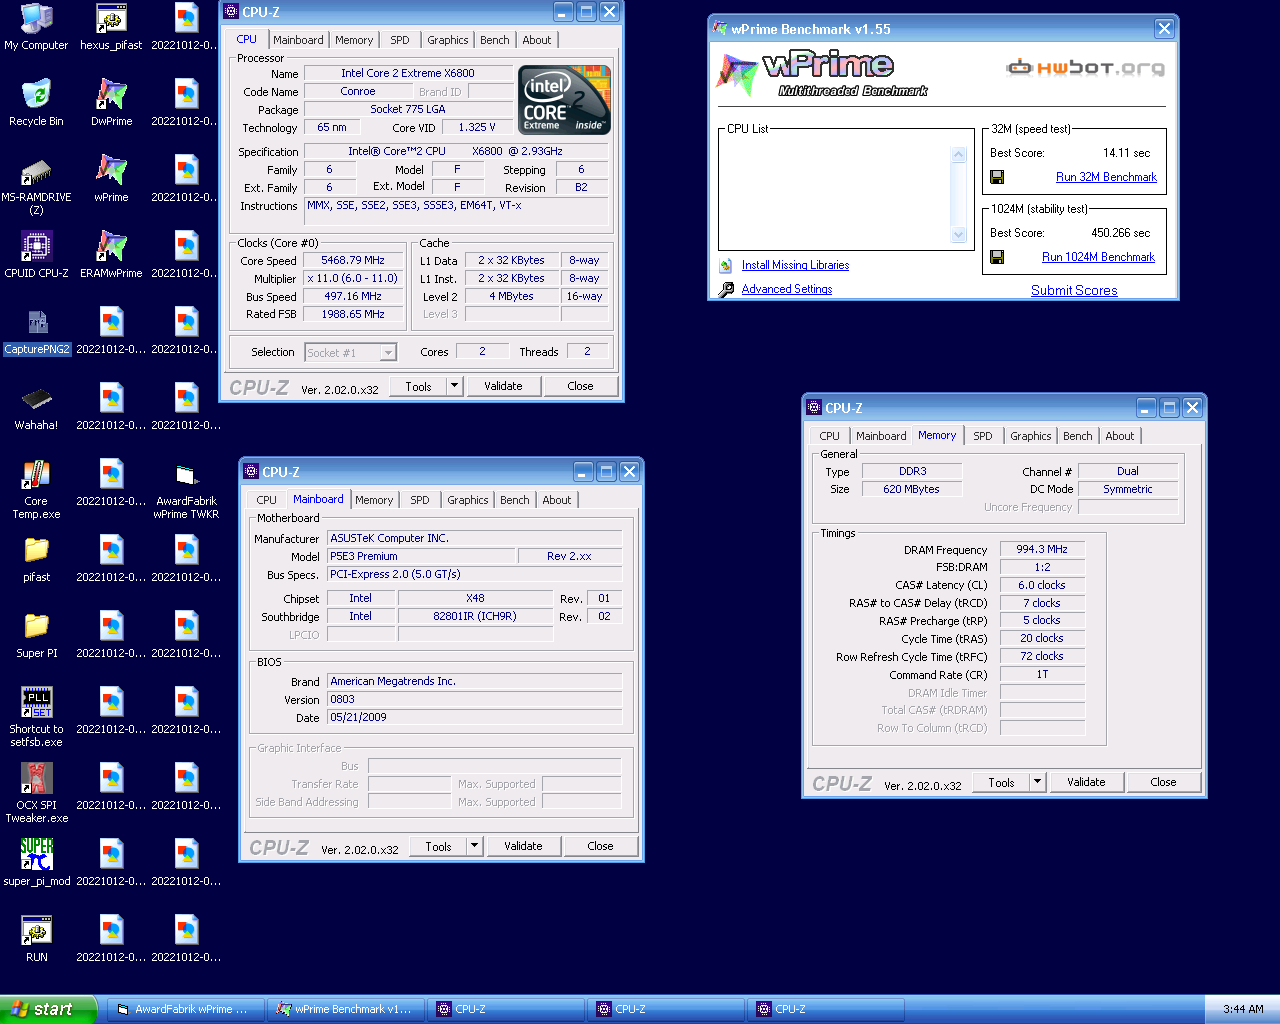
Task: Expand Tools dropdown arrow in CPU tab window
Action: click(454, 386)
